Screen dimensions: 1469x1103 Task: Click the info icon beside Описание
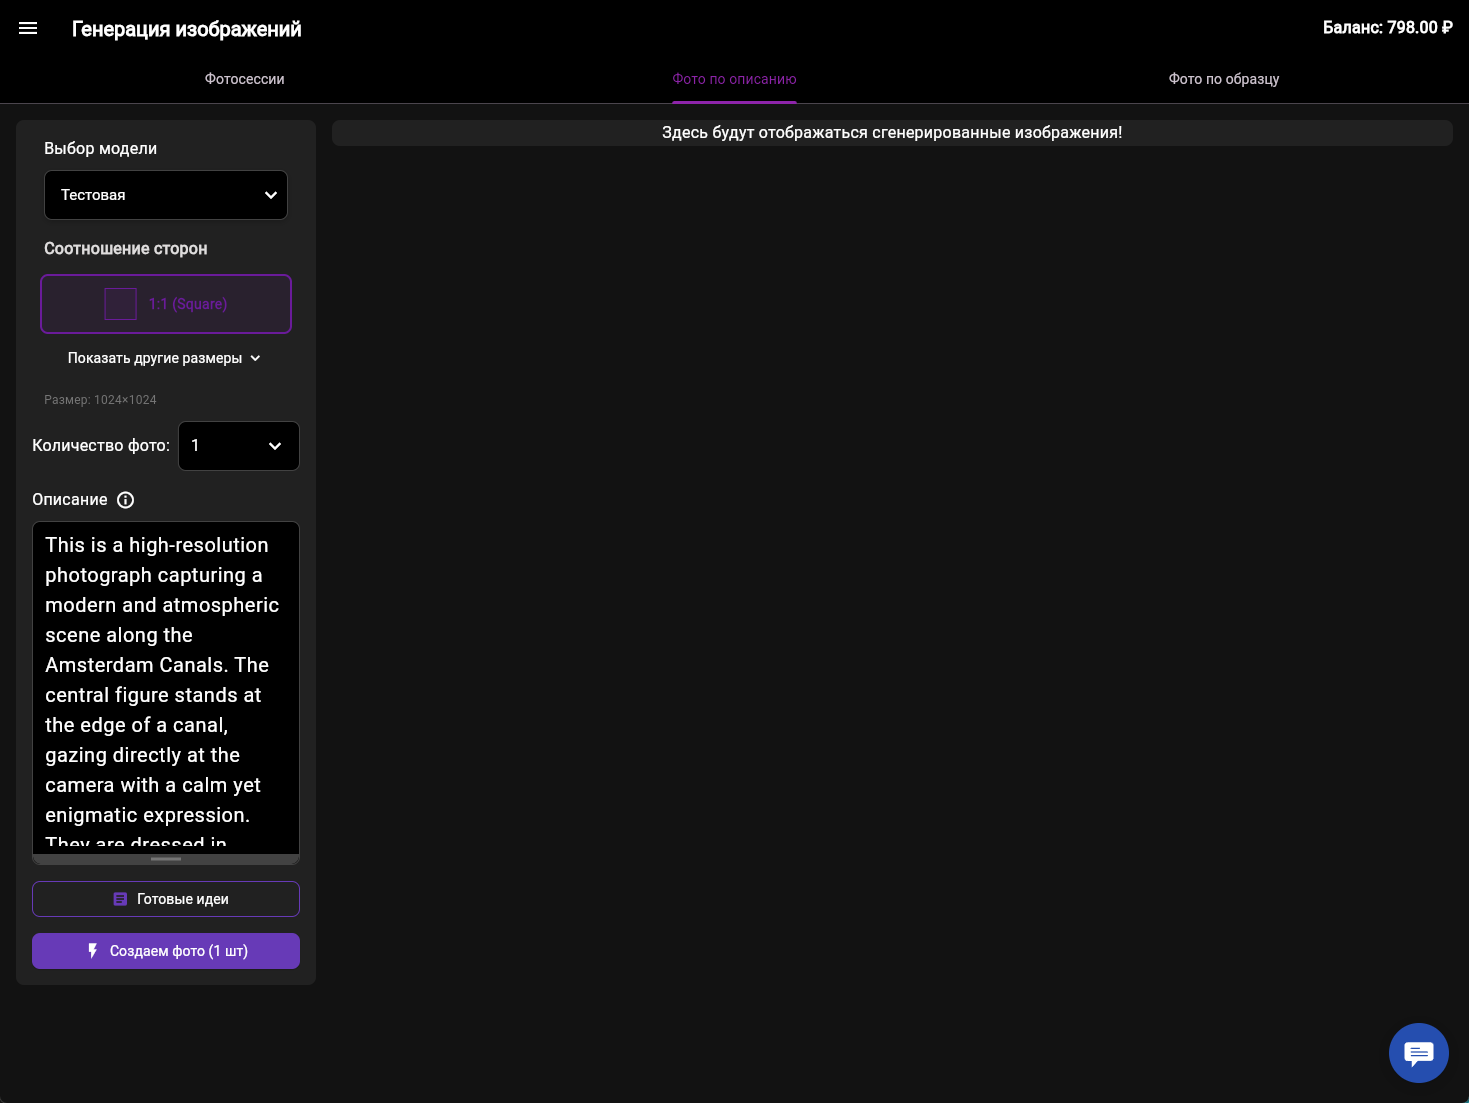click(125, 500)
